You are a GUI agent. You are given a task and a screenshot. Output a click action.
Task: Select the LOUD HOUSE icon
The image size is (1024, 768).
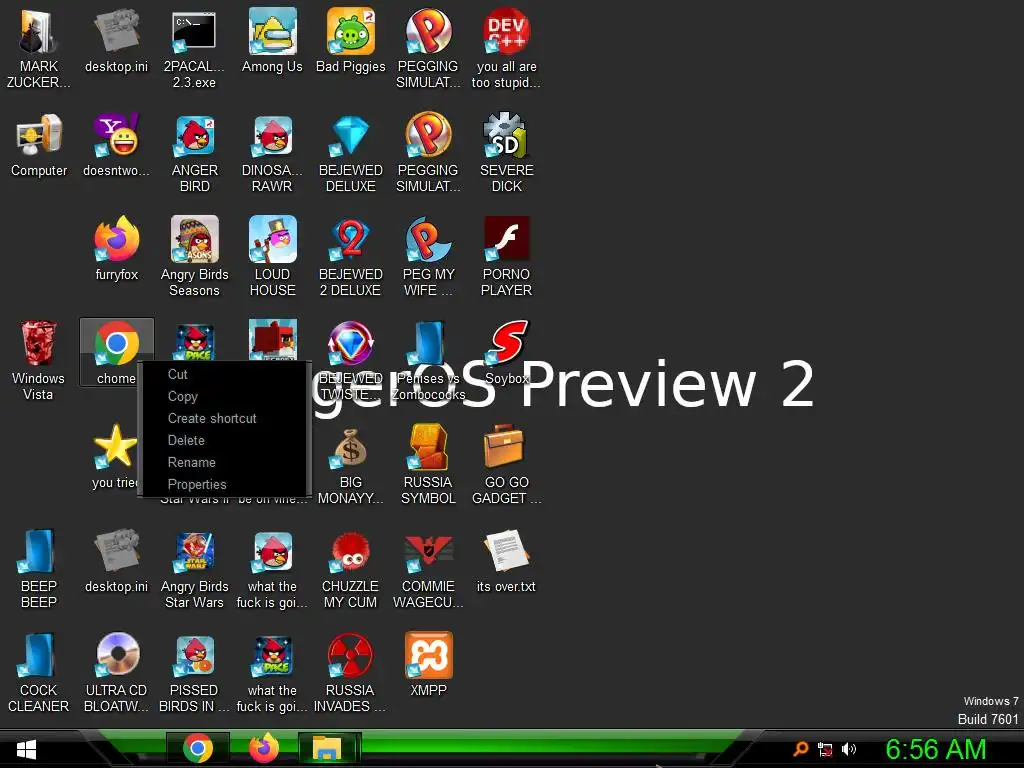(x=272, y=256)
